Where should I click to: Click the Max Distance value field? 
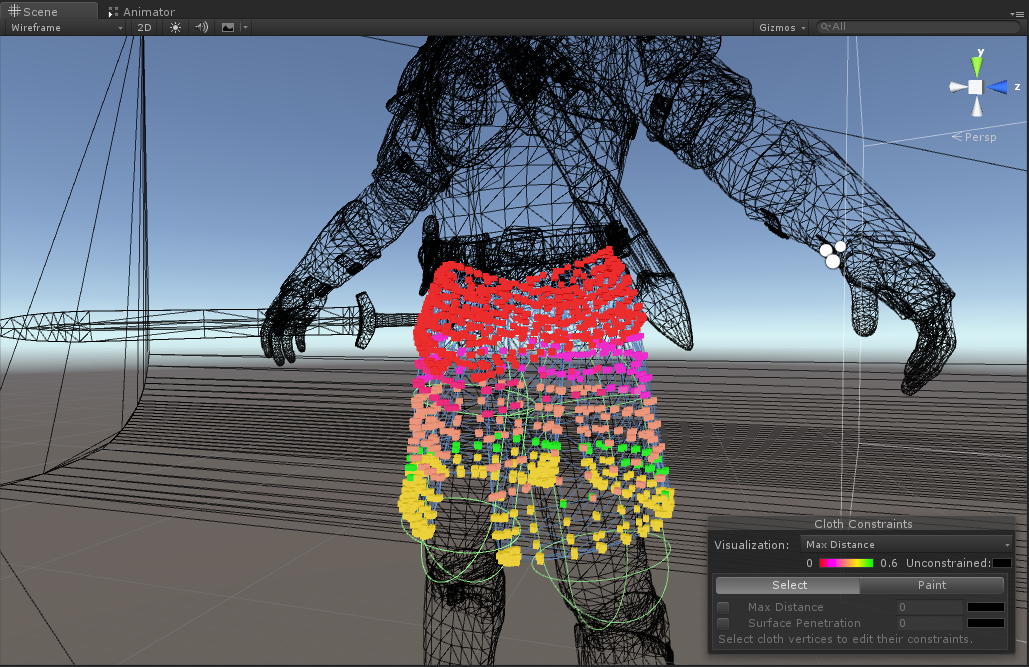coord(929,607)
